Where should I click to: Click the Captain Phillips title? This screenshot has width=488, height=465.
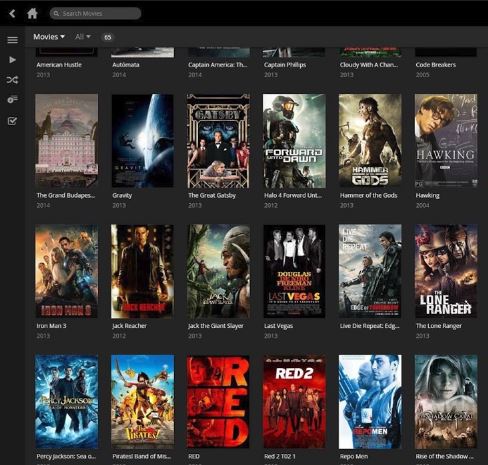pyautogui.click(x=285, y=65)
